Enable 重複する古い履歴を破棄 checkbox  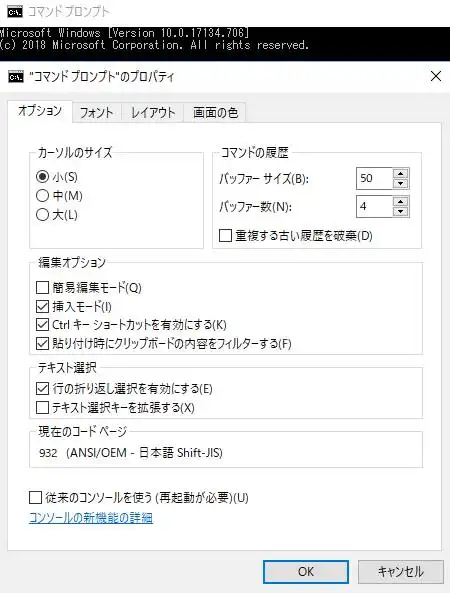(225, 236)
